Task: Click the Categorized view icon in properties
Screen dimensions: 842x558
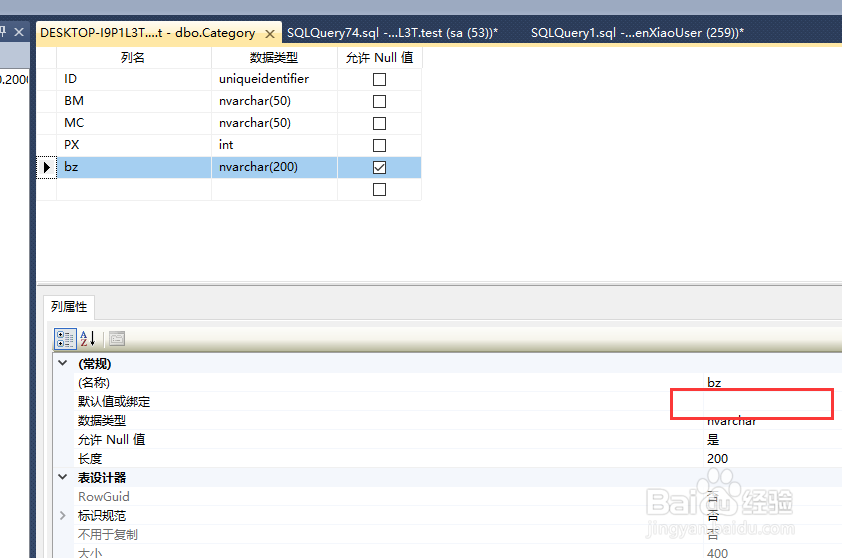Action: point(66,339)
